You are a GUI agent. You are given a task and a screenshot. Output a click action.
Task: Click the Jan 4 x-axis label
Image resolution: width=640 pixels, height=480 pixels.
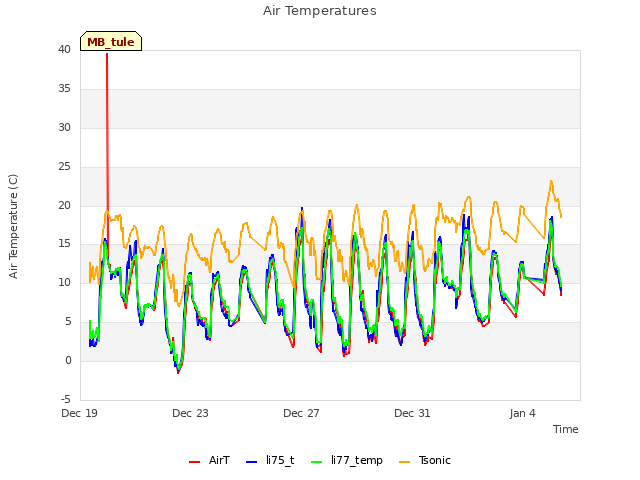click(522, 413)
